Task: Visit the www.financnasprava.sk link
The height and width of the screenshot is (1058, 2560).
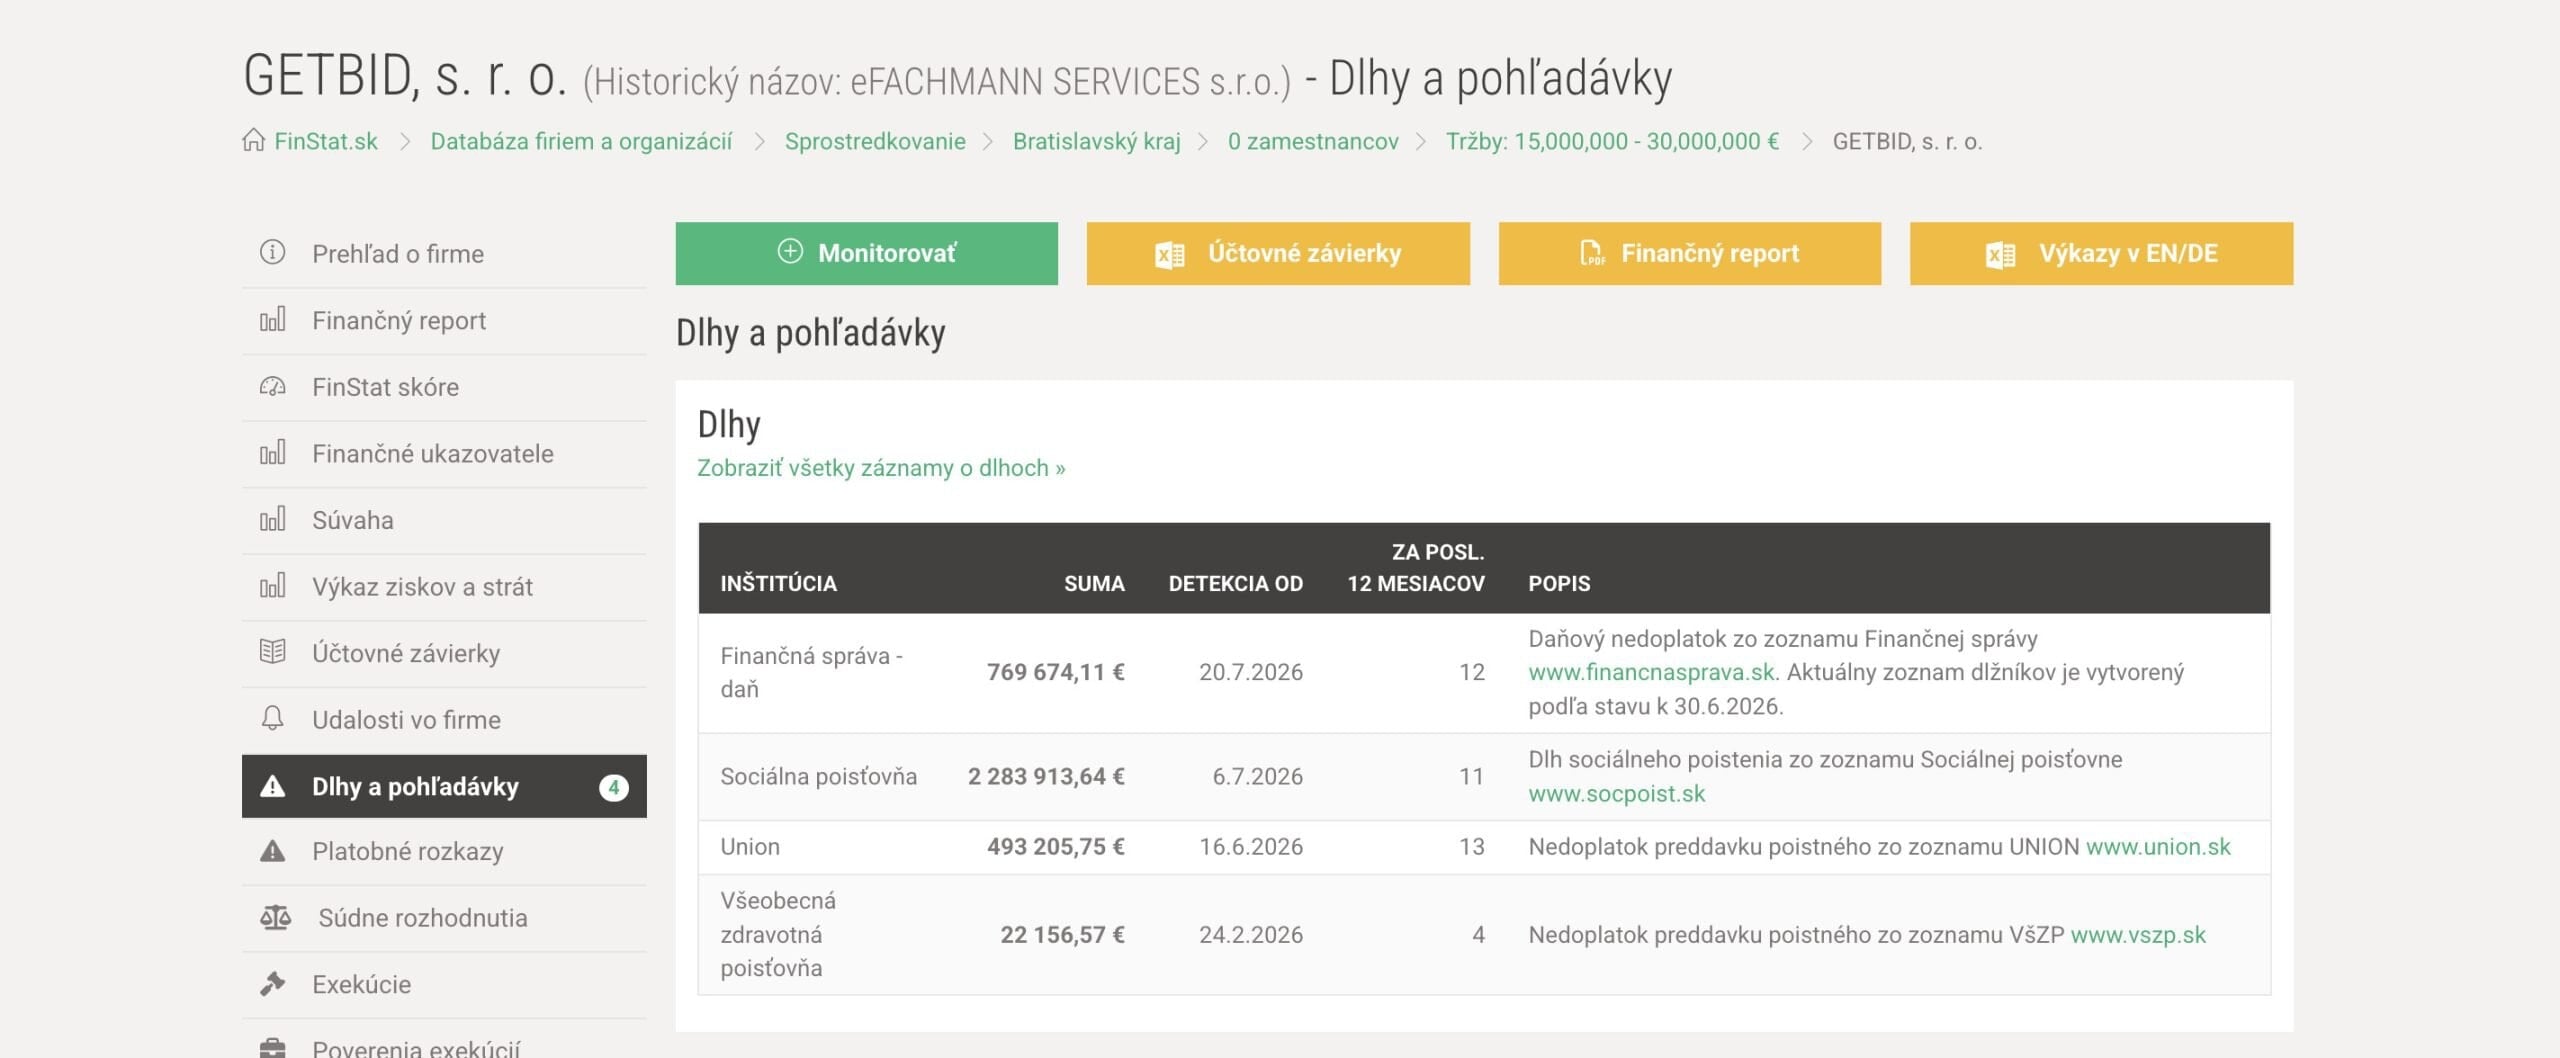Action: point(1651,672)
